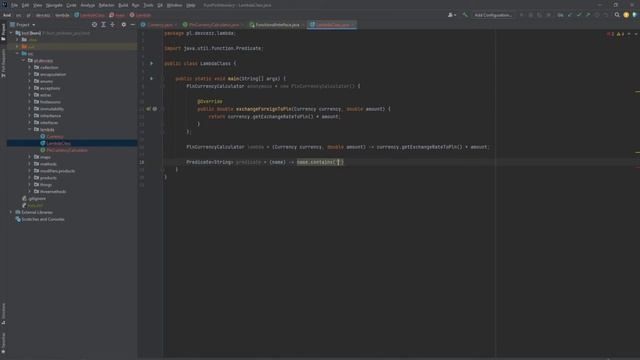Collapse the lambda package folder

coord(30,129)
